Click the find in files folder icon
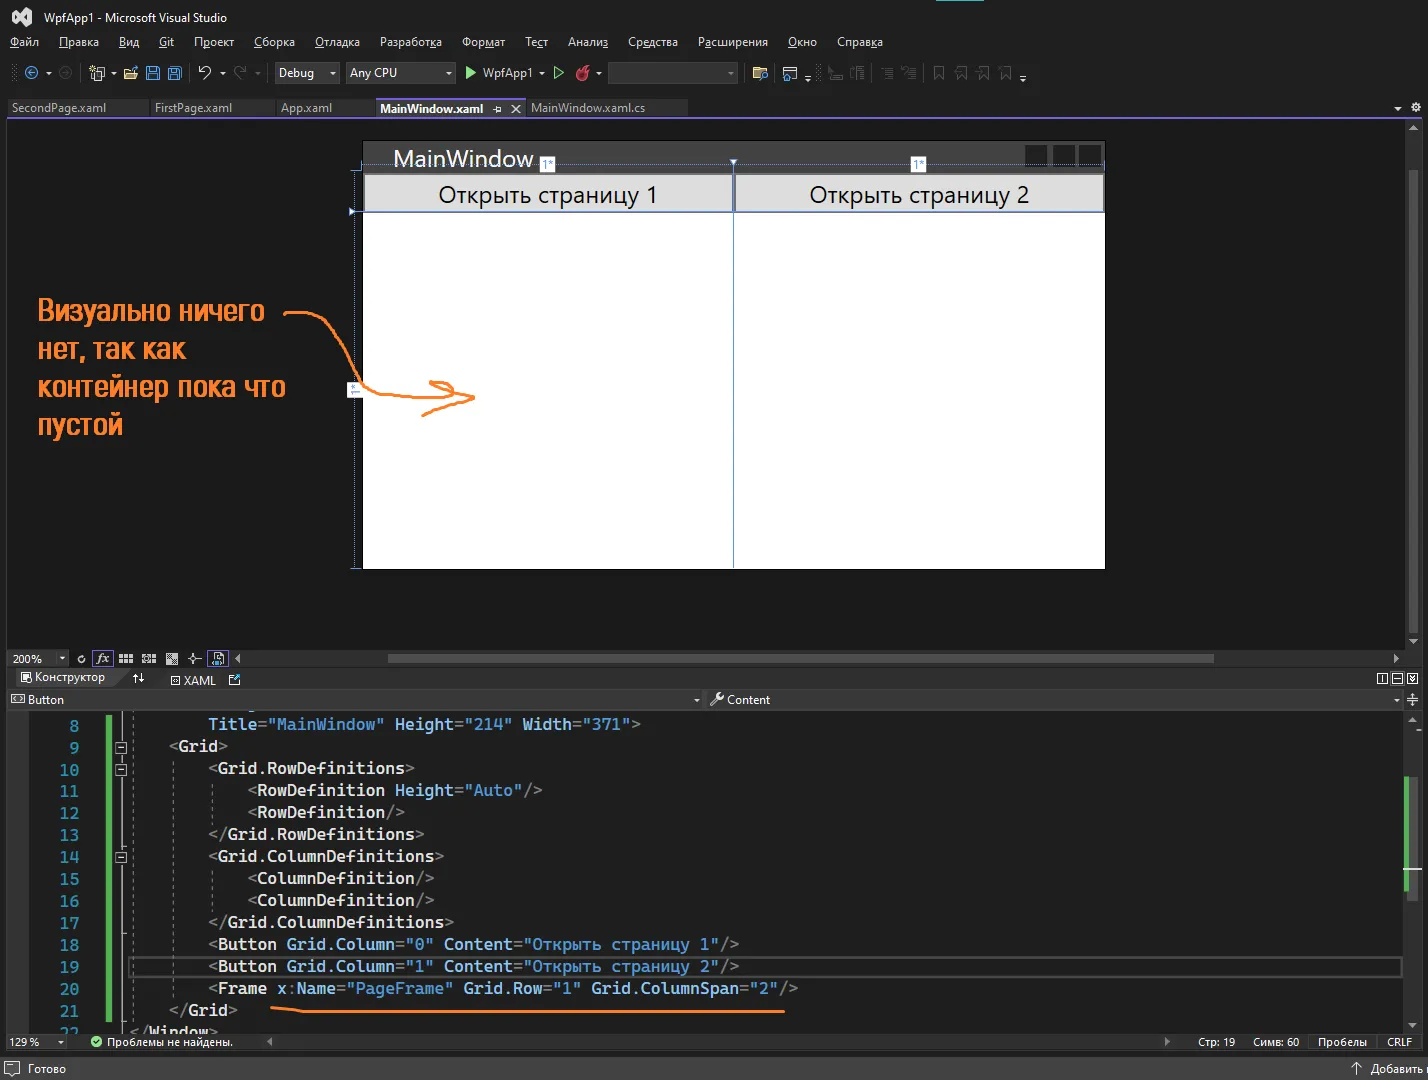The width and height of the screenshot is (1428, 1080). pyautogui.click(x=760, y=73)
